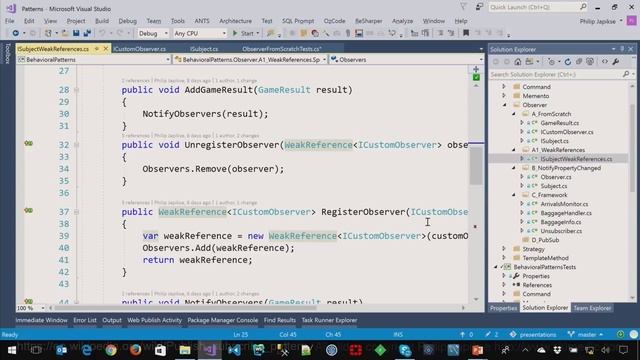The image size is (640, 360).
Task: Click Collapse All icon in Solution Explorer
Action: click(579, 62)
